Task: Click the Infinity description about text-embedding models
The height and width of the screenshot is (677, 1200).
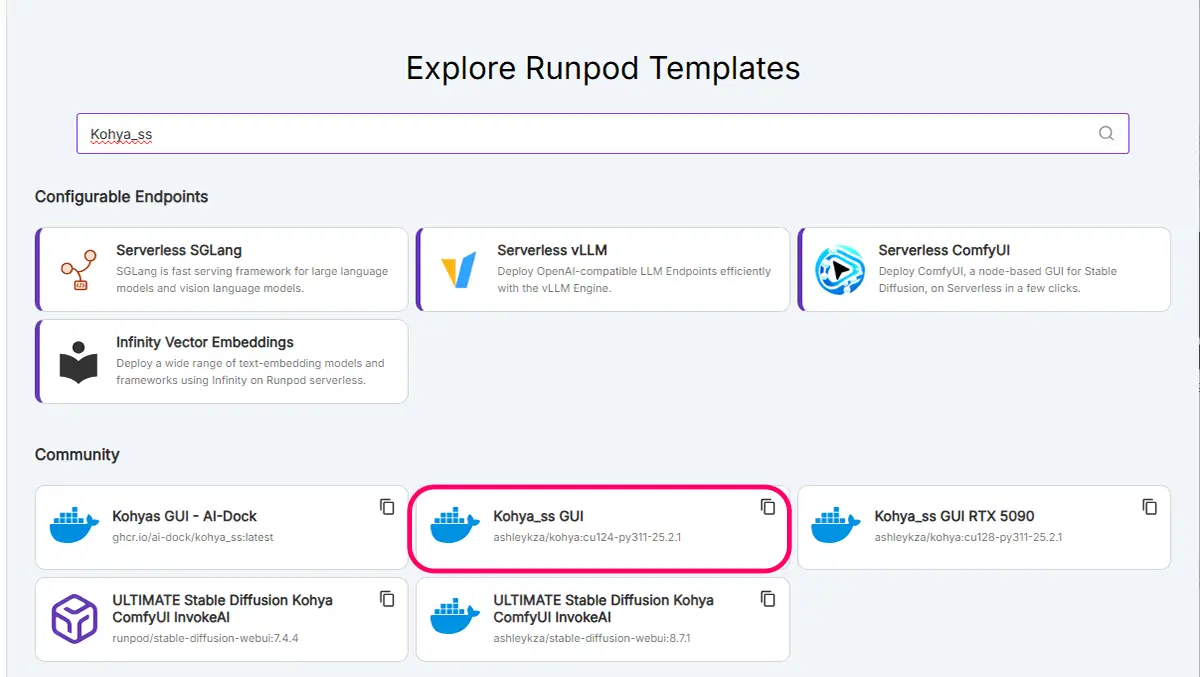Action: (250, 372)
